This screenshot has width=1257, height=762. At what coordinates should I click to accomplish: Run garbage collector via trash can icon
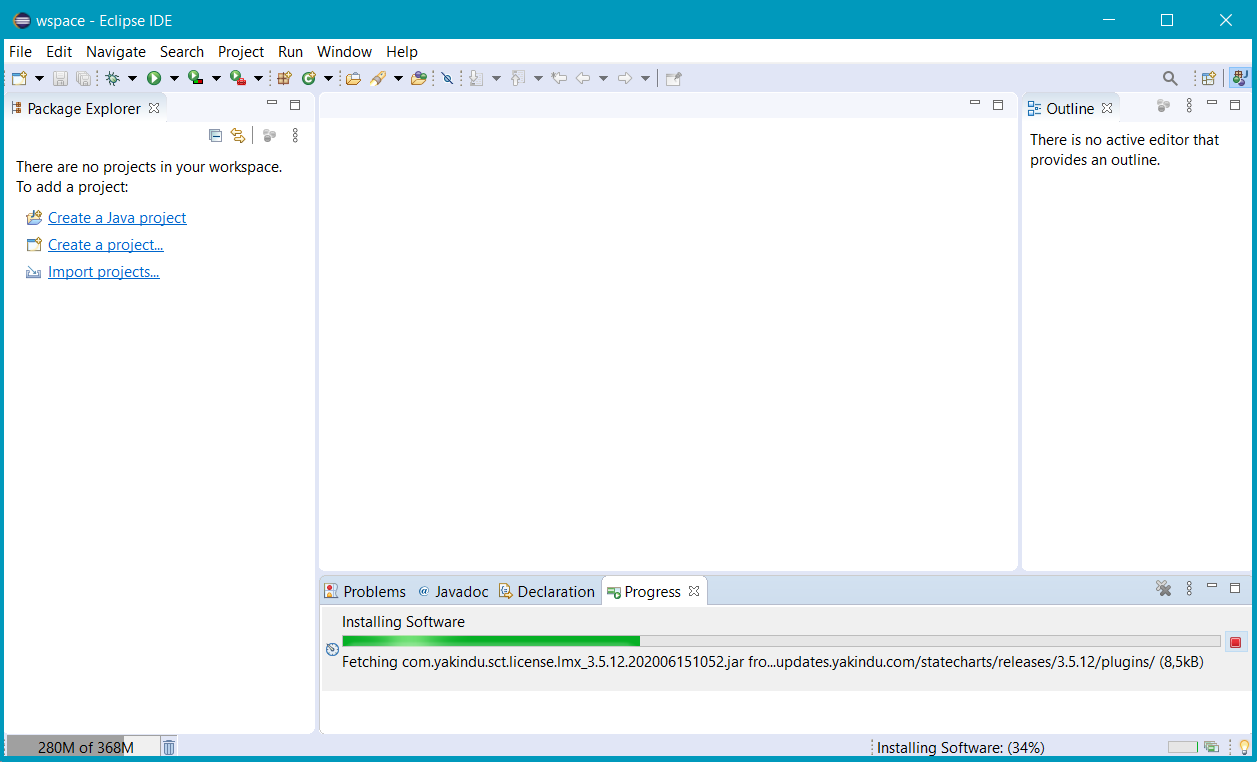[x=169, y=747]
